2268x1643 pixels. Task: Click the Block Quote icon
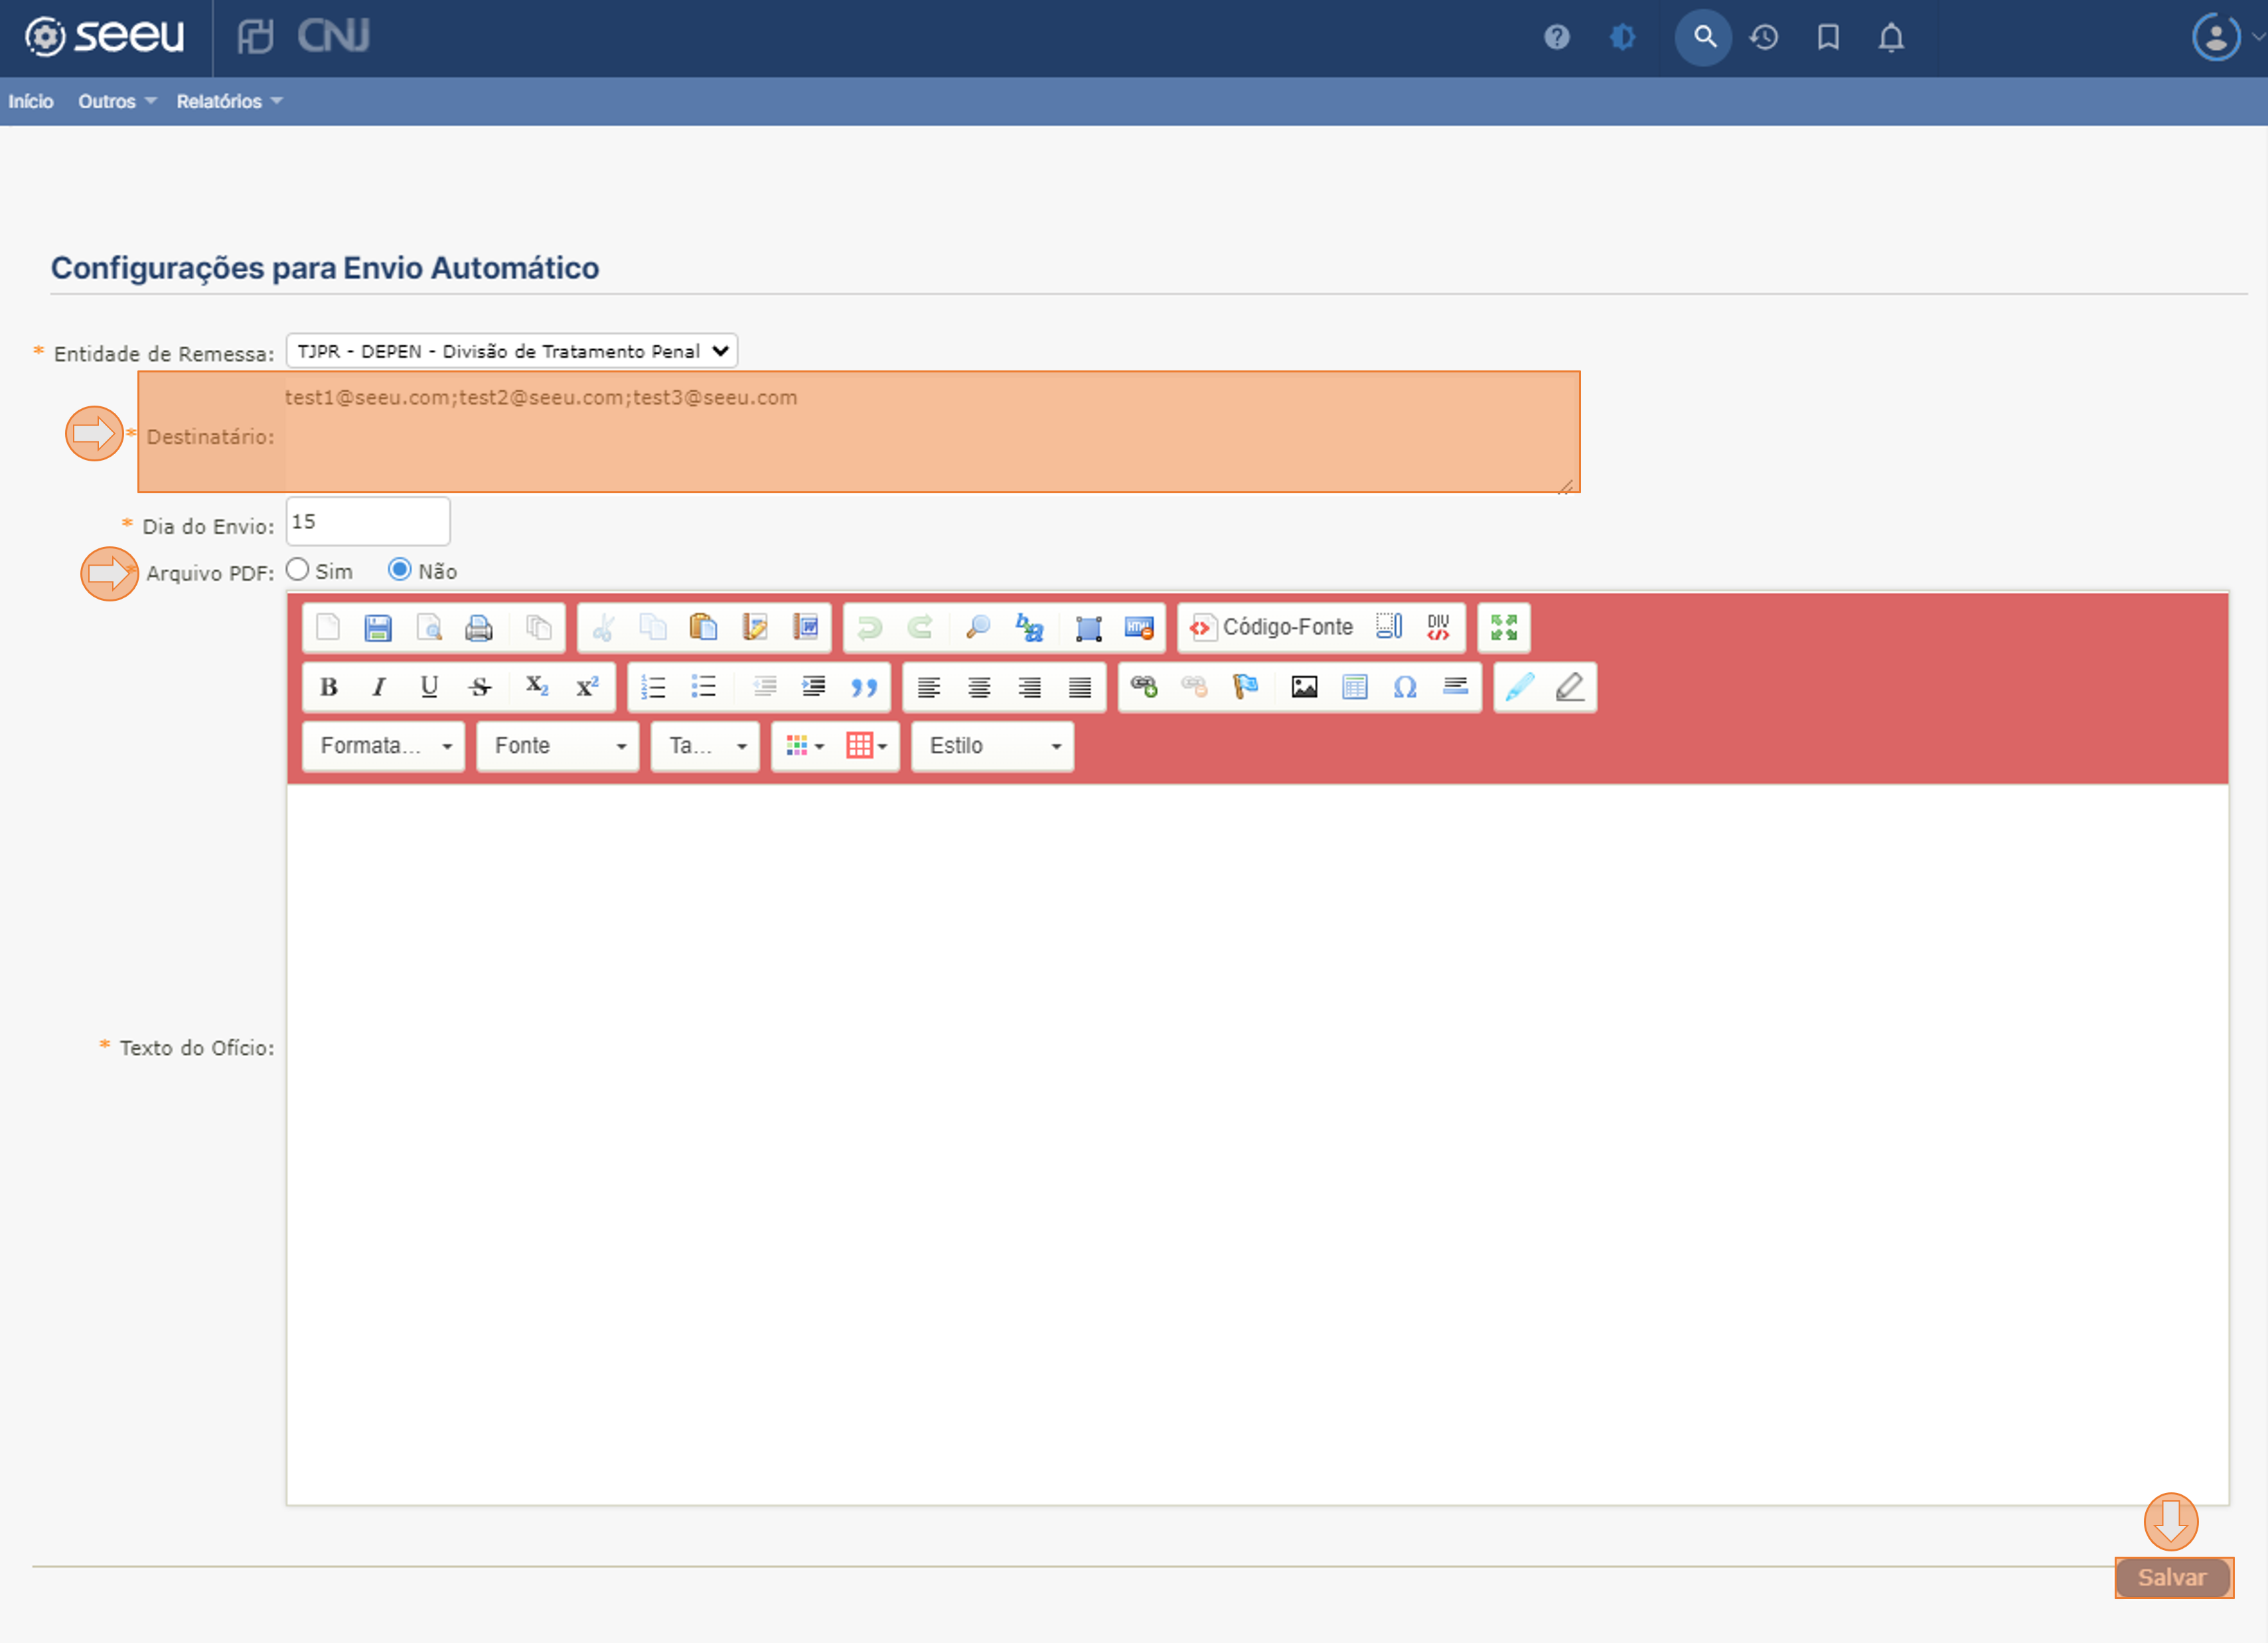(864, 687)
